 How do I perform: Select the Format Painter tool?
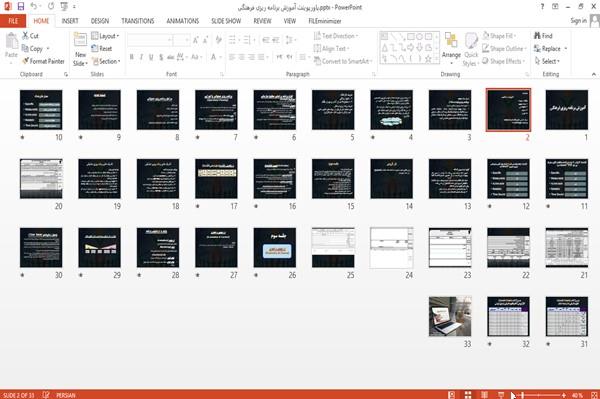point(43,61)
